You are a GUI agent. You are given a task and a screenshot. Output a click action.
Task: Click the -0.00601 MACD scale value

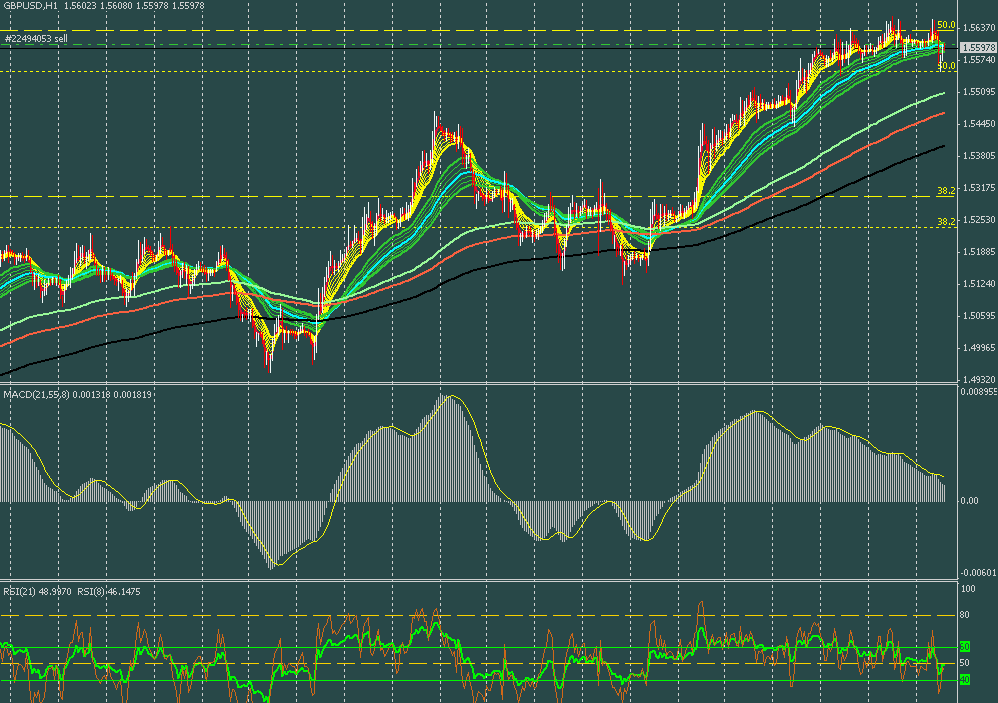978,573
